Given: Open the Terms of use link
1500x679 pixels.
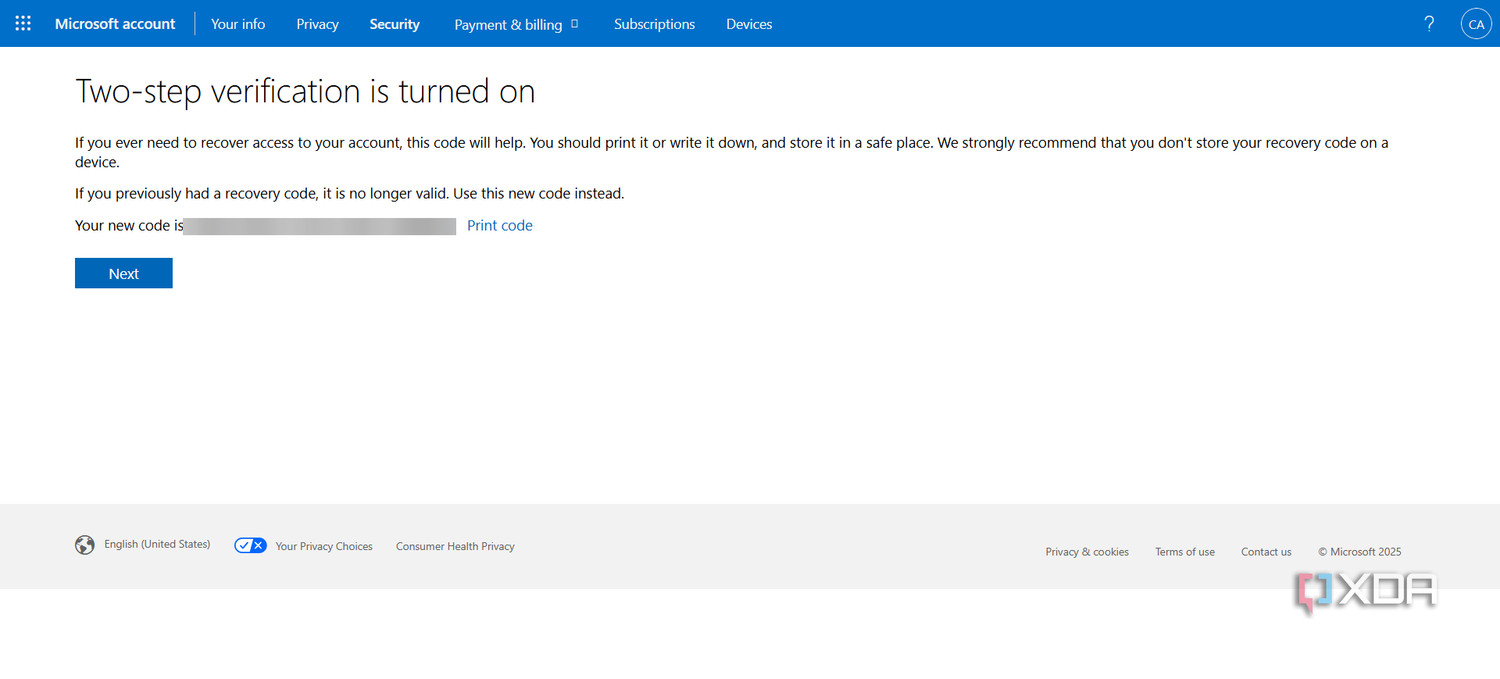Looking at the screenshot, I should click(1185, 552).
